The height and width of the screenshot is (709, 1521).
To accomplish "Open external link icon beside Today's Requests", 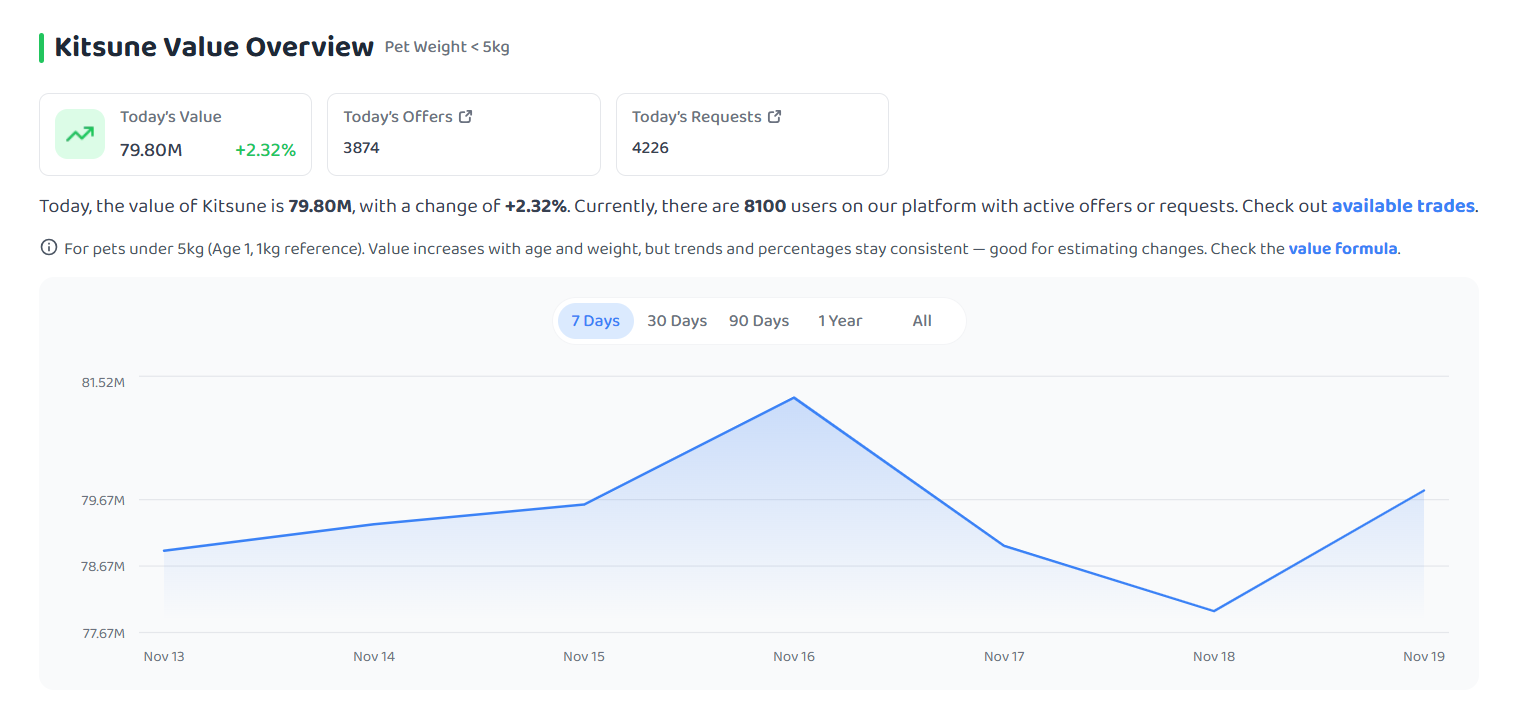I will [x=774, y=117].
